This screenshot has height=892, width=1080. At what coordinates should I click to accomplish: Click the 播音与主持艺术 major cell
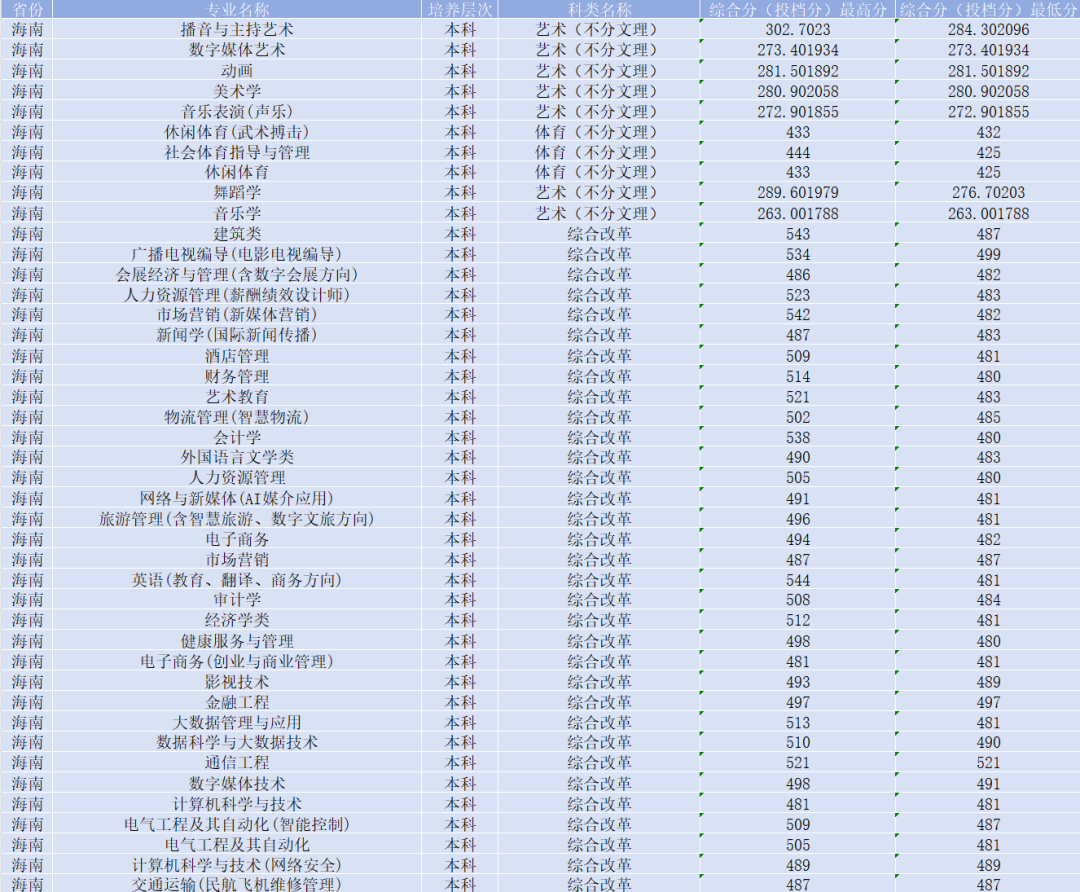coord(237,30)
